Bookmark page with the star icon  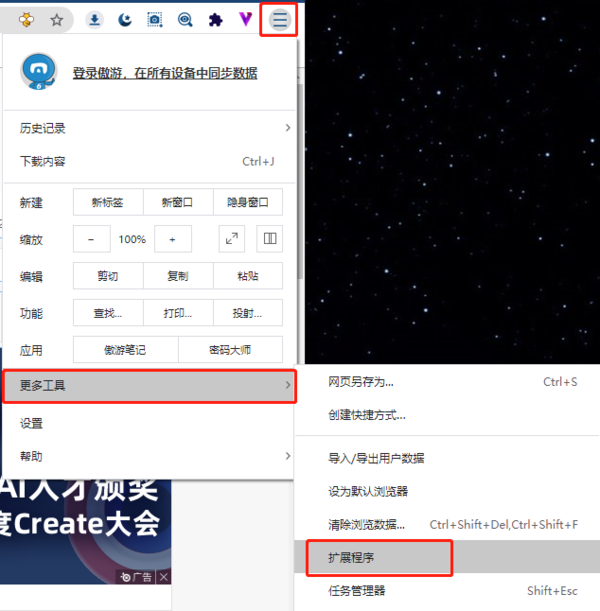57,19
